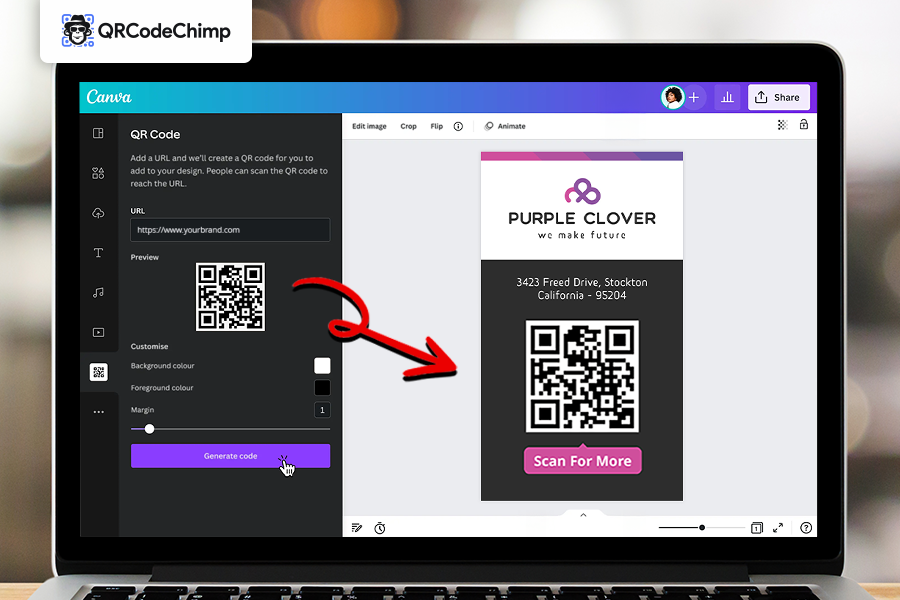The image size is (900, 600).
Task: Open the Templates panel in sidebar
Action: pyautogui.click(x=98, y=134)
